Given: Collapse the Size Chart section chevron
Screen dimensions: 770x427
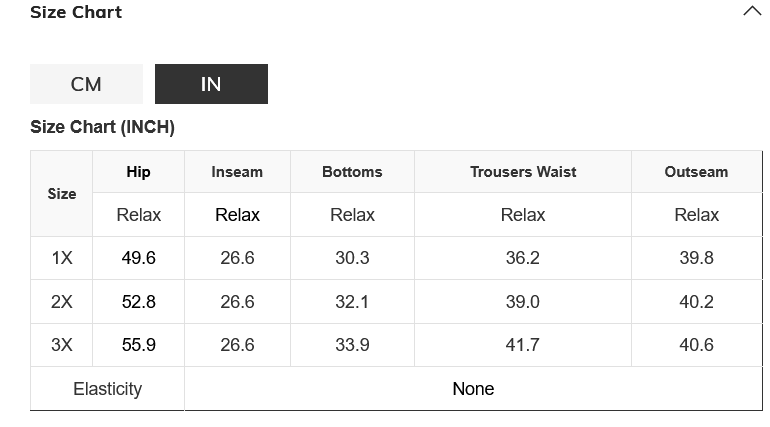Looking at the screenshot, I should pos(752,12).
